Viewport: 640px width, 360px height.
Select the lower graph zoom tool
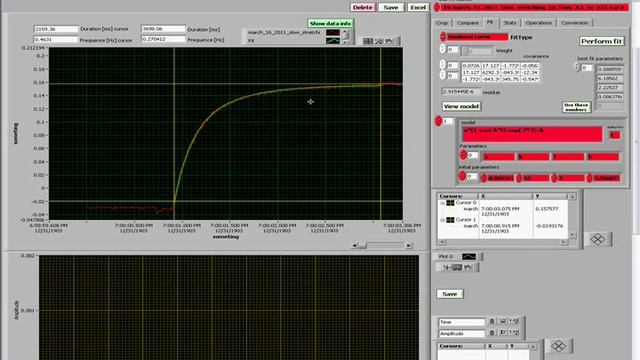(457, 267)
